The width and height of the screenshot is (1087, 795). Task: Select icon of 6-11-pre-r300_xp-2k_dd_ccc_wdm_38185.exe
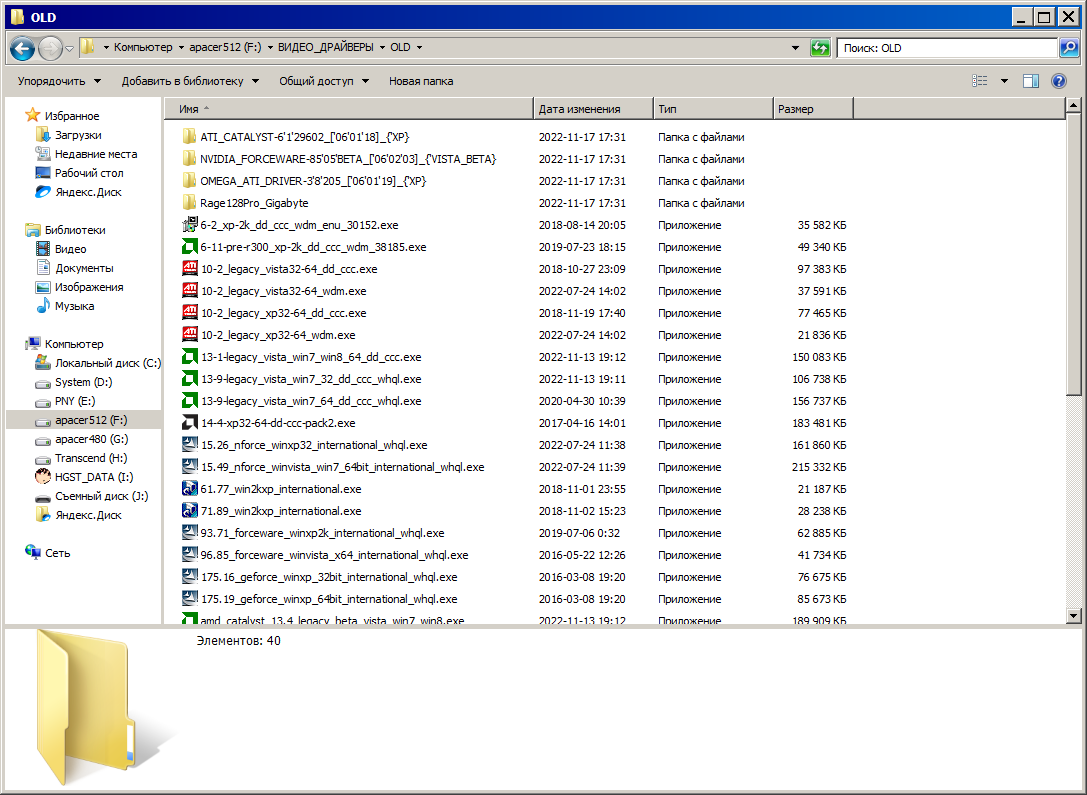pyautogui.click(x=190, y=247)
